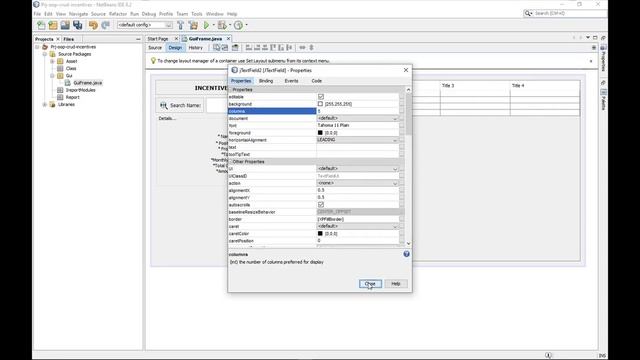Click the Redo arrow icon
Viewport: 640px width, 360px height.
coord(105,25)
